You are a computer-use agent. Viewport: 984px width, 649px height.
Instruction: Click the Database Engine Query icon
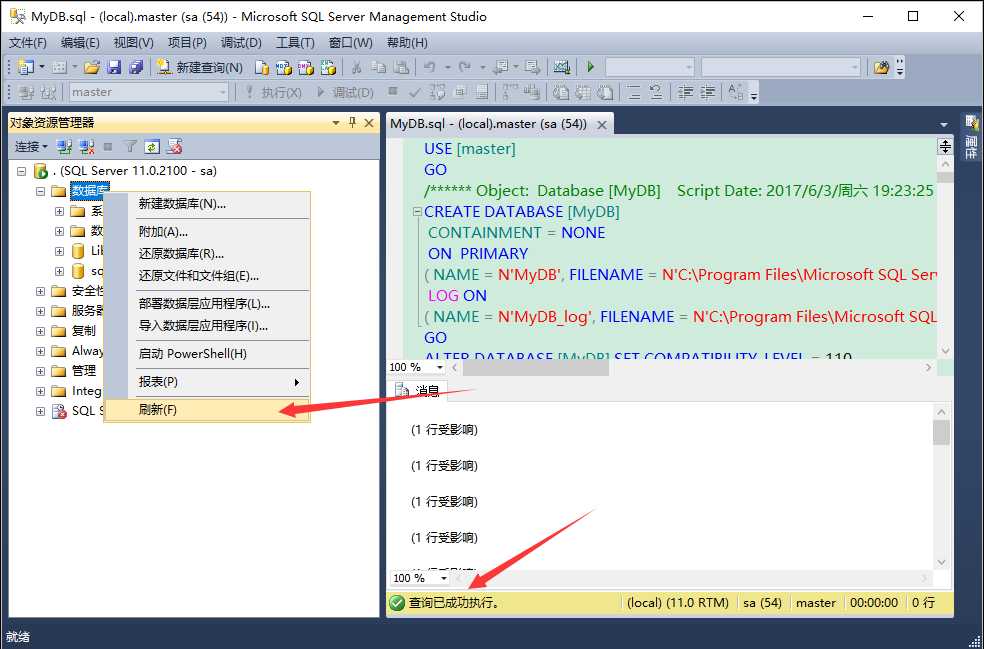pyautogui.click(x=262, y=67)
